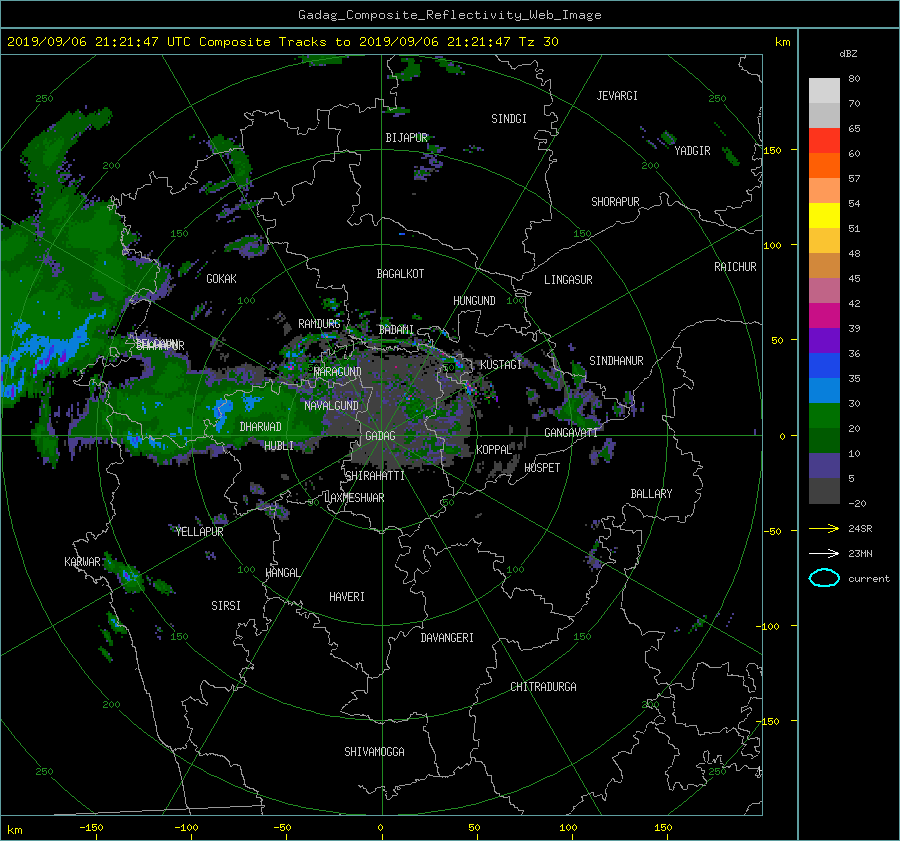Select the 80 dBZ light gray swatch
This screenshot has width=900, height=841.
824,90
